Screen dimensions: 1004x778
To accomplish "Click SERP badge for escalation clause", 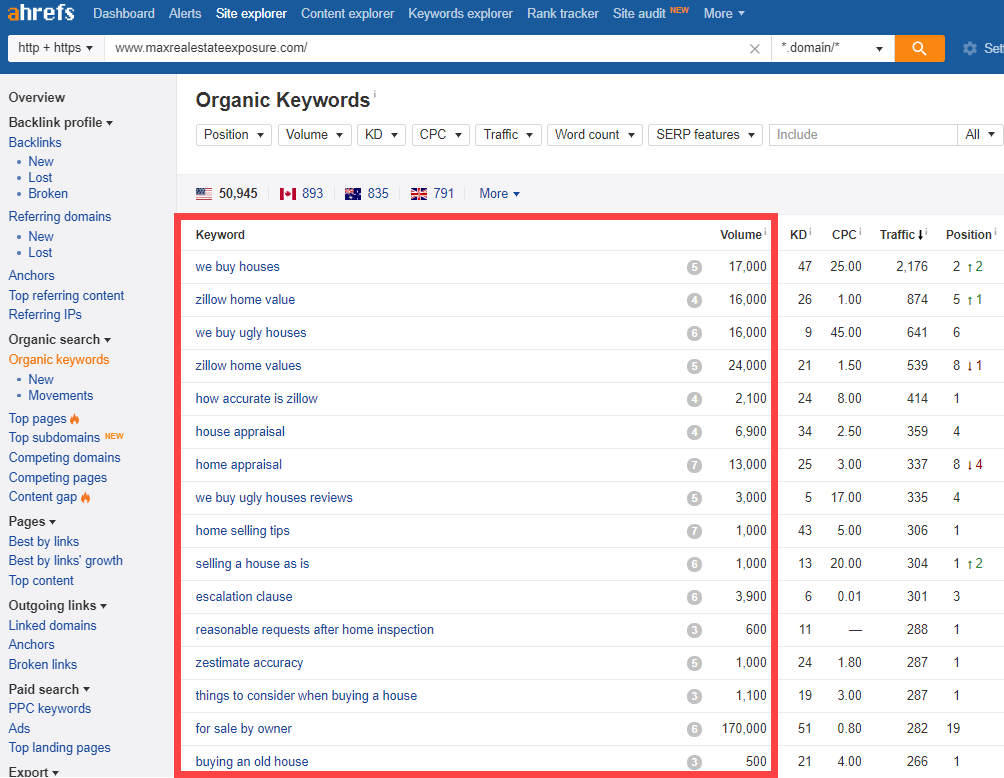I will click(694, 597).
